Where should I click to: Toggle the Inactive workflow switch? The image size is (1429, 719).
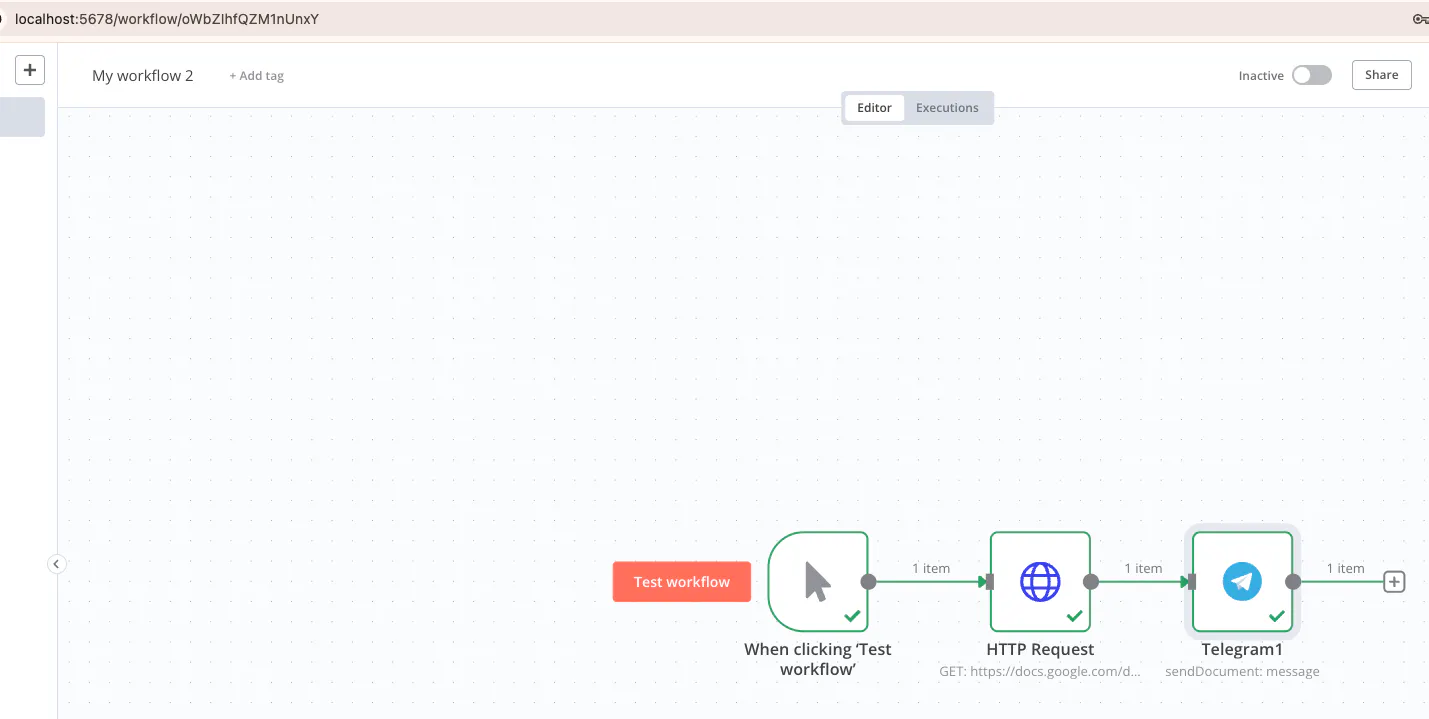1312,75
